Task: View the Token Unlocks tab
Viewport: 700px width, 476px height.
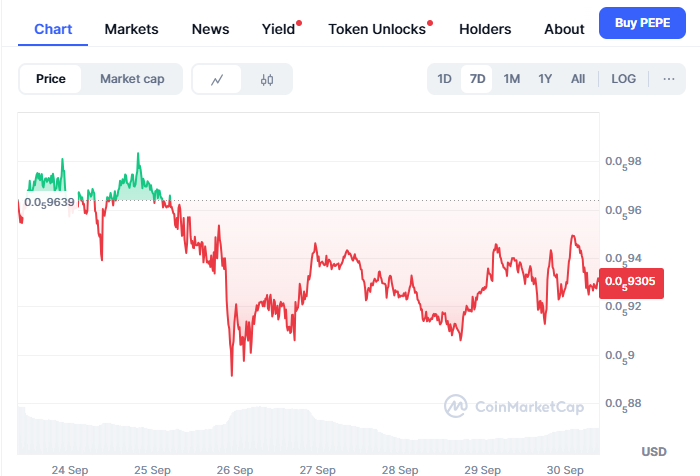Action: tap(376, 29)
